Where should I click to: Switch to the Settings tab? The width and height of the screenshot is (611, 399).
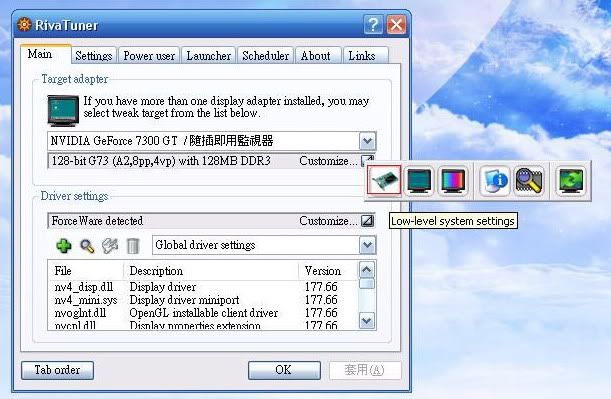click(x=94, y=56)
